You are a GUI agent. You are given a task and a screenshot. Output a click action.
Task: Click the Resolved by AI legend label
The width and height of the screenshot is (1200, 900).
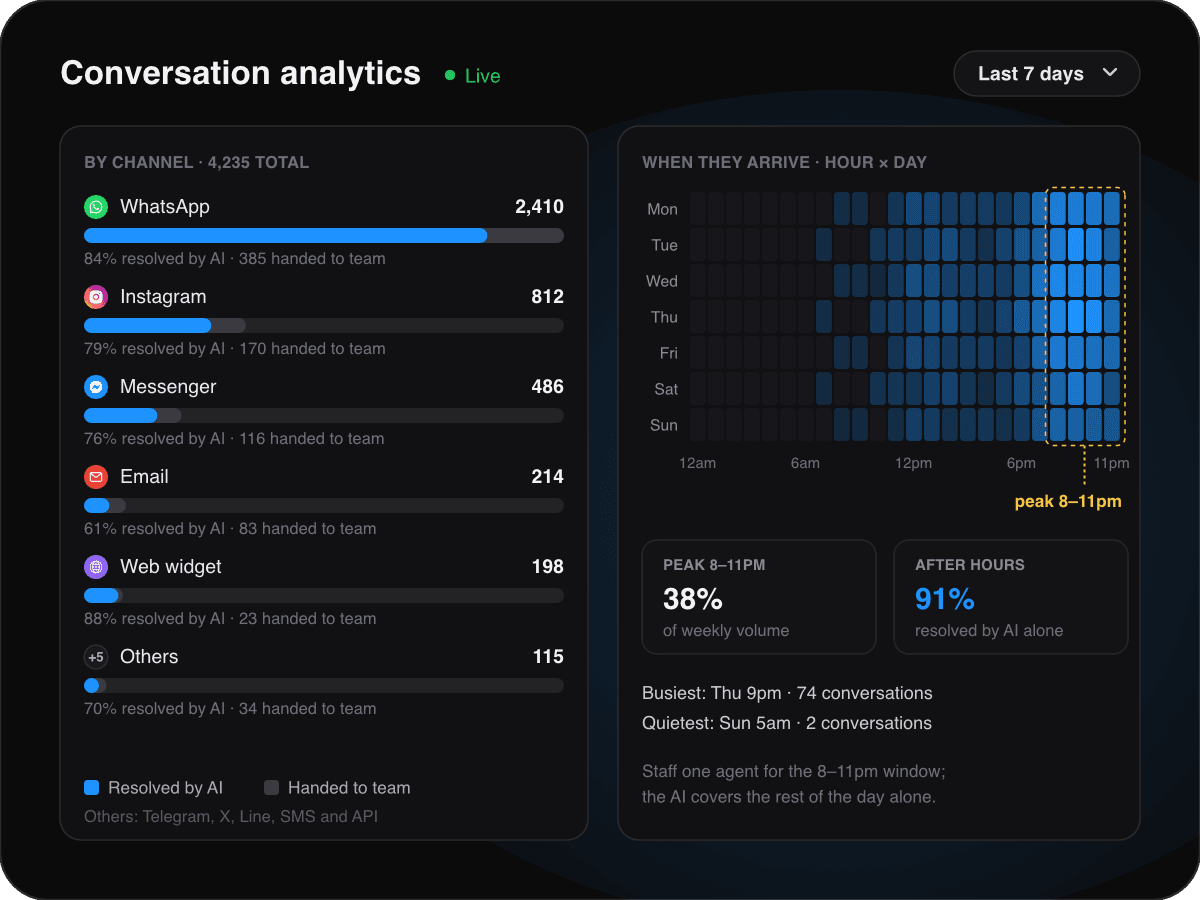165,788
